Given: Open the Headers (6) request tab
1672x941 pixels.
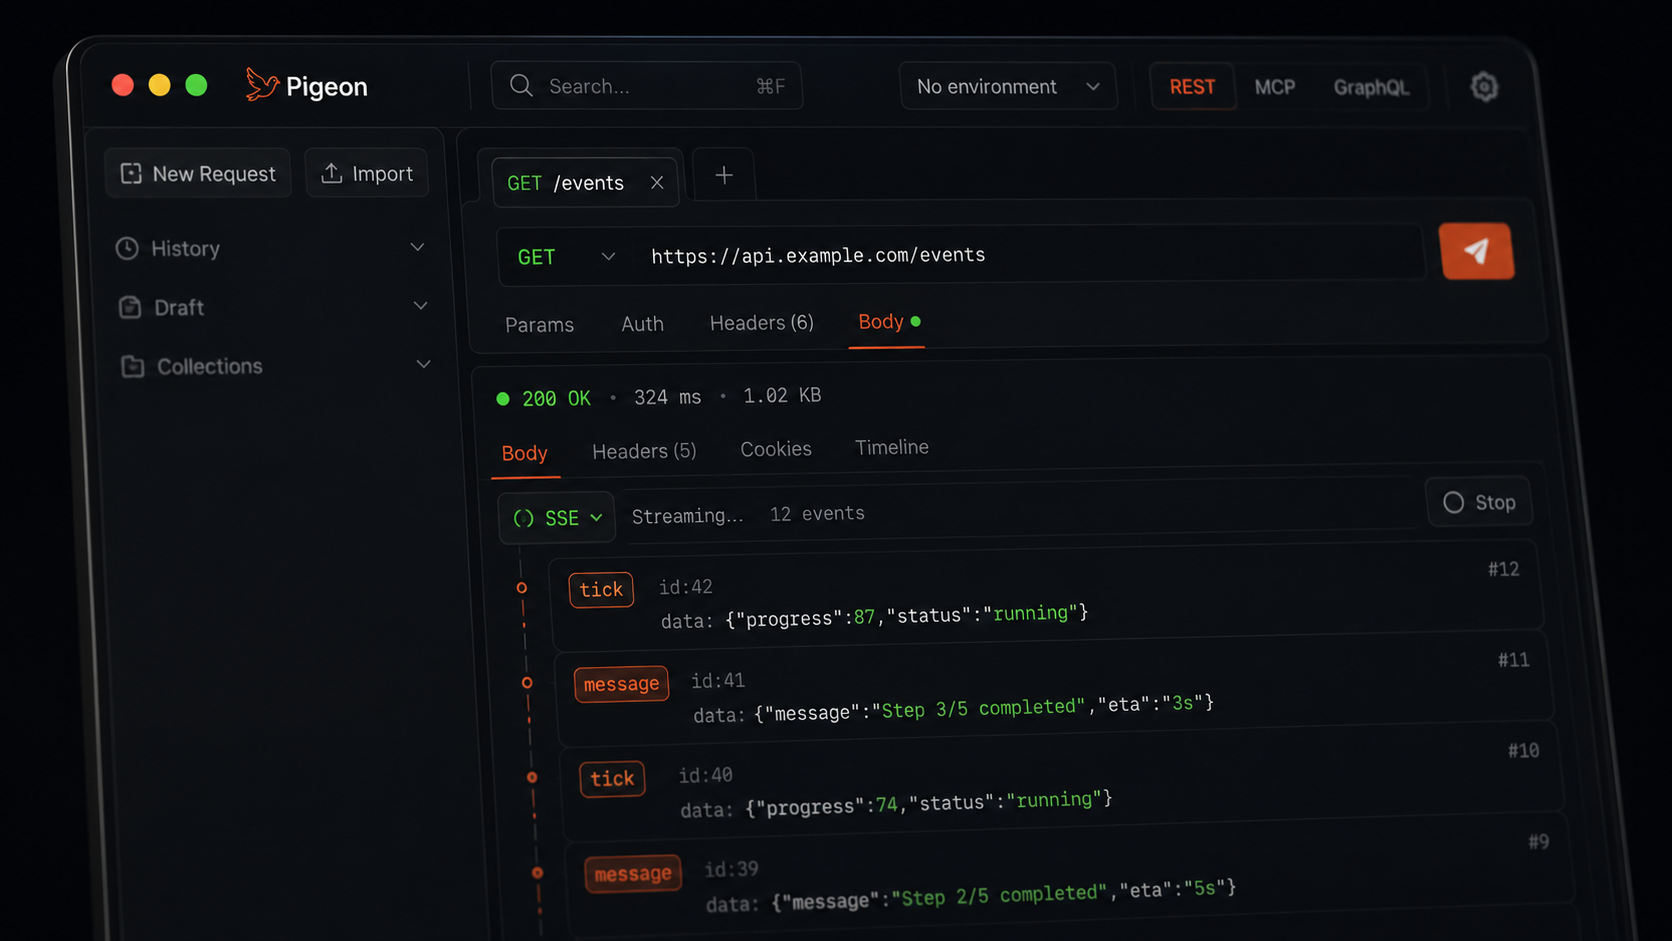Looking at the screenshot, I should click(x=762, y=323).
